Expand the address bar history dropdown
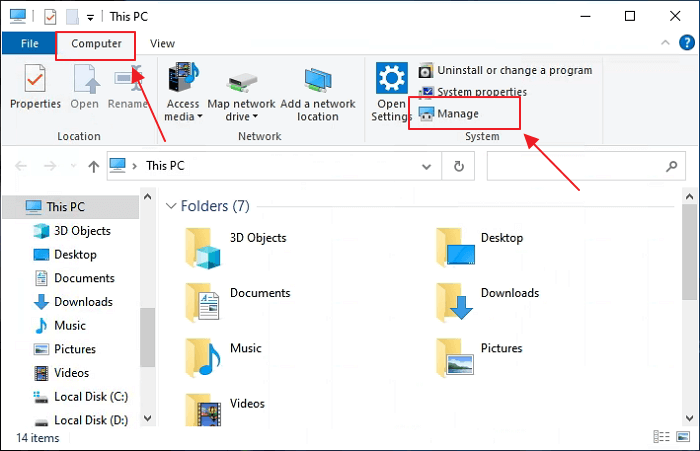This screenshot has height=451, width=700. tap(426, 167)
